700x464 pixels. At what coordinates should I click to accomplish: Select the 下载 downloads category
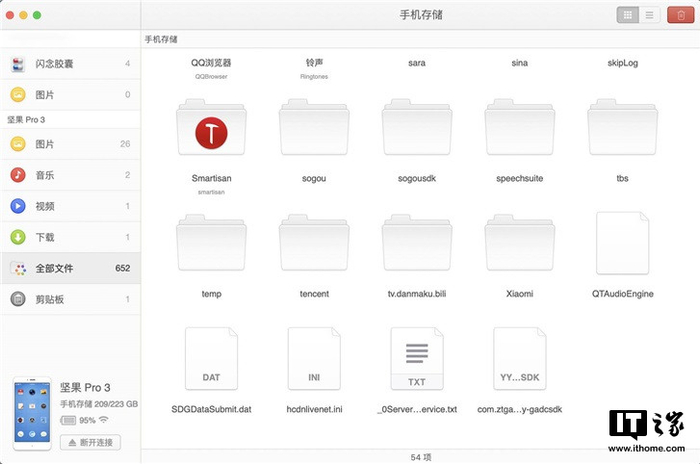[71, 237]
